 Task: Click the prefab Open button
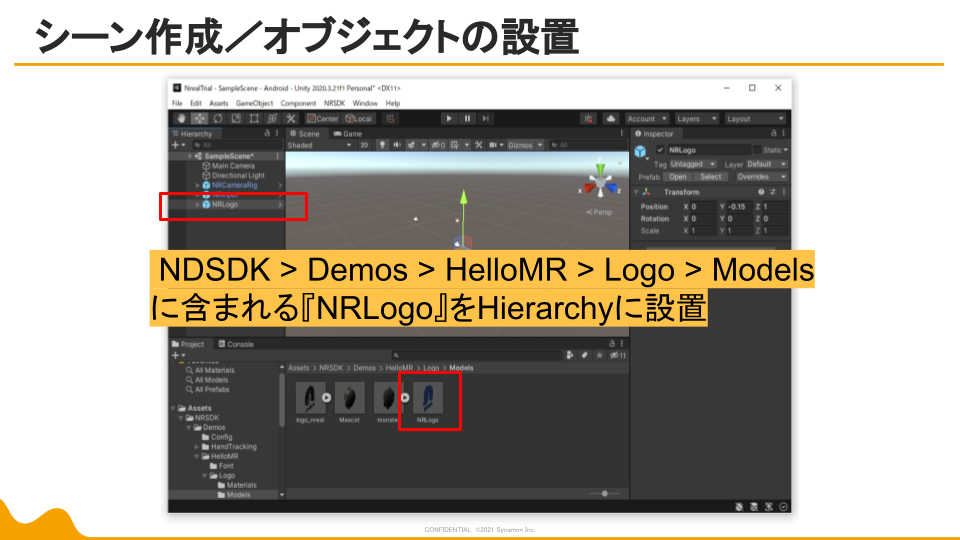click(677, 177)
